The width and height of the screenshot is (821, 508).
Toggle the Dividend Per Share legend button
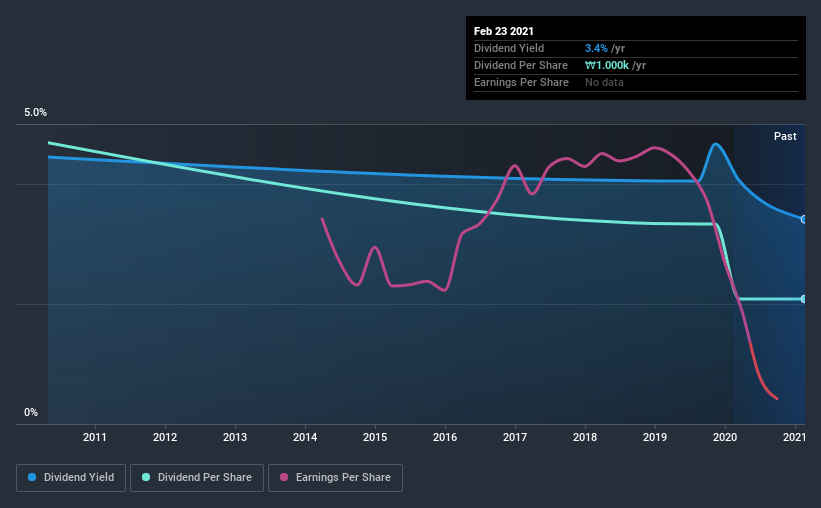(197, 478)
